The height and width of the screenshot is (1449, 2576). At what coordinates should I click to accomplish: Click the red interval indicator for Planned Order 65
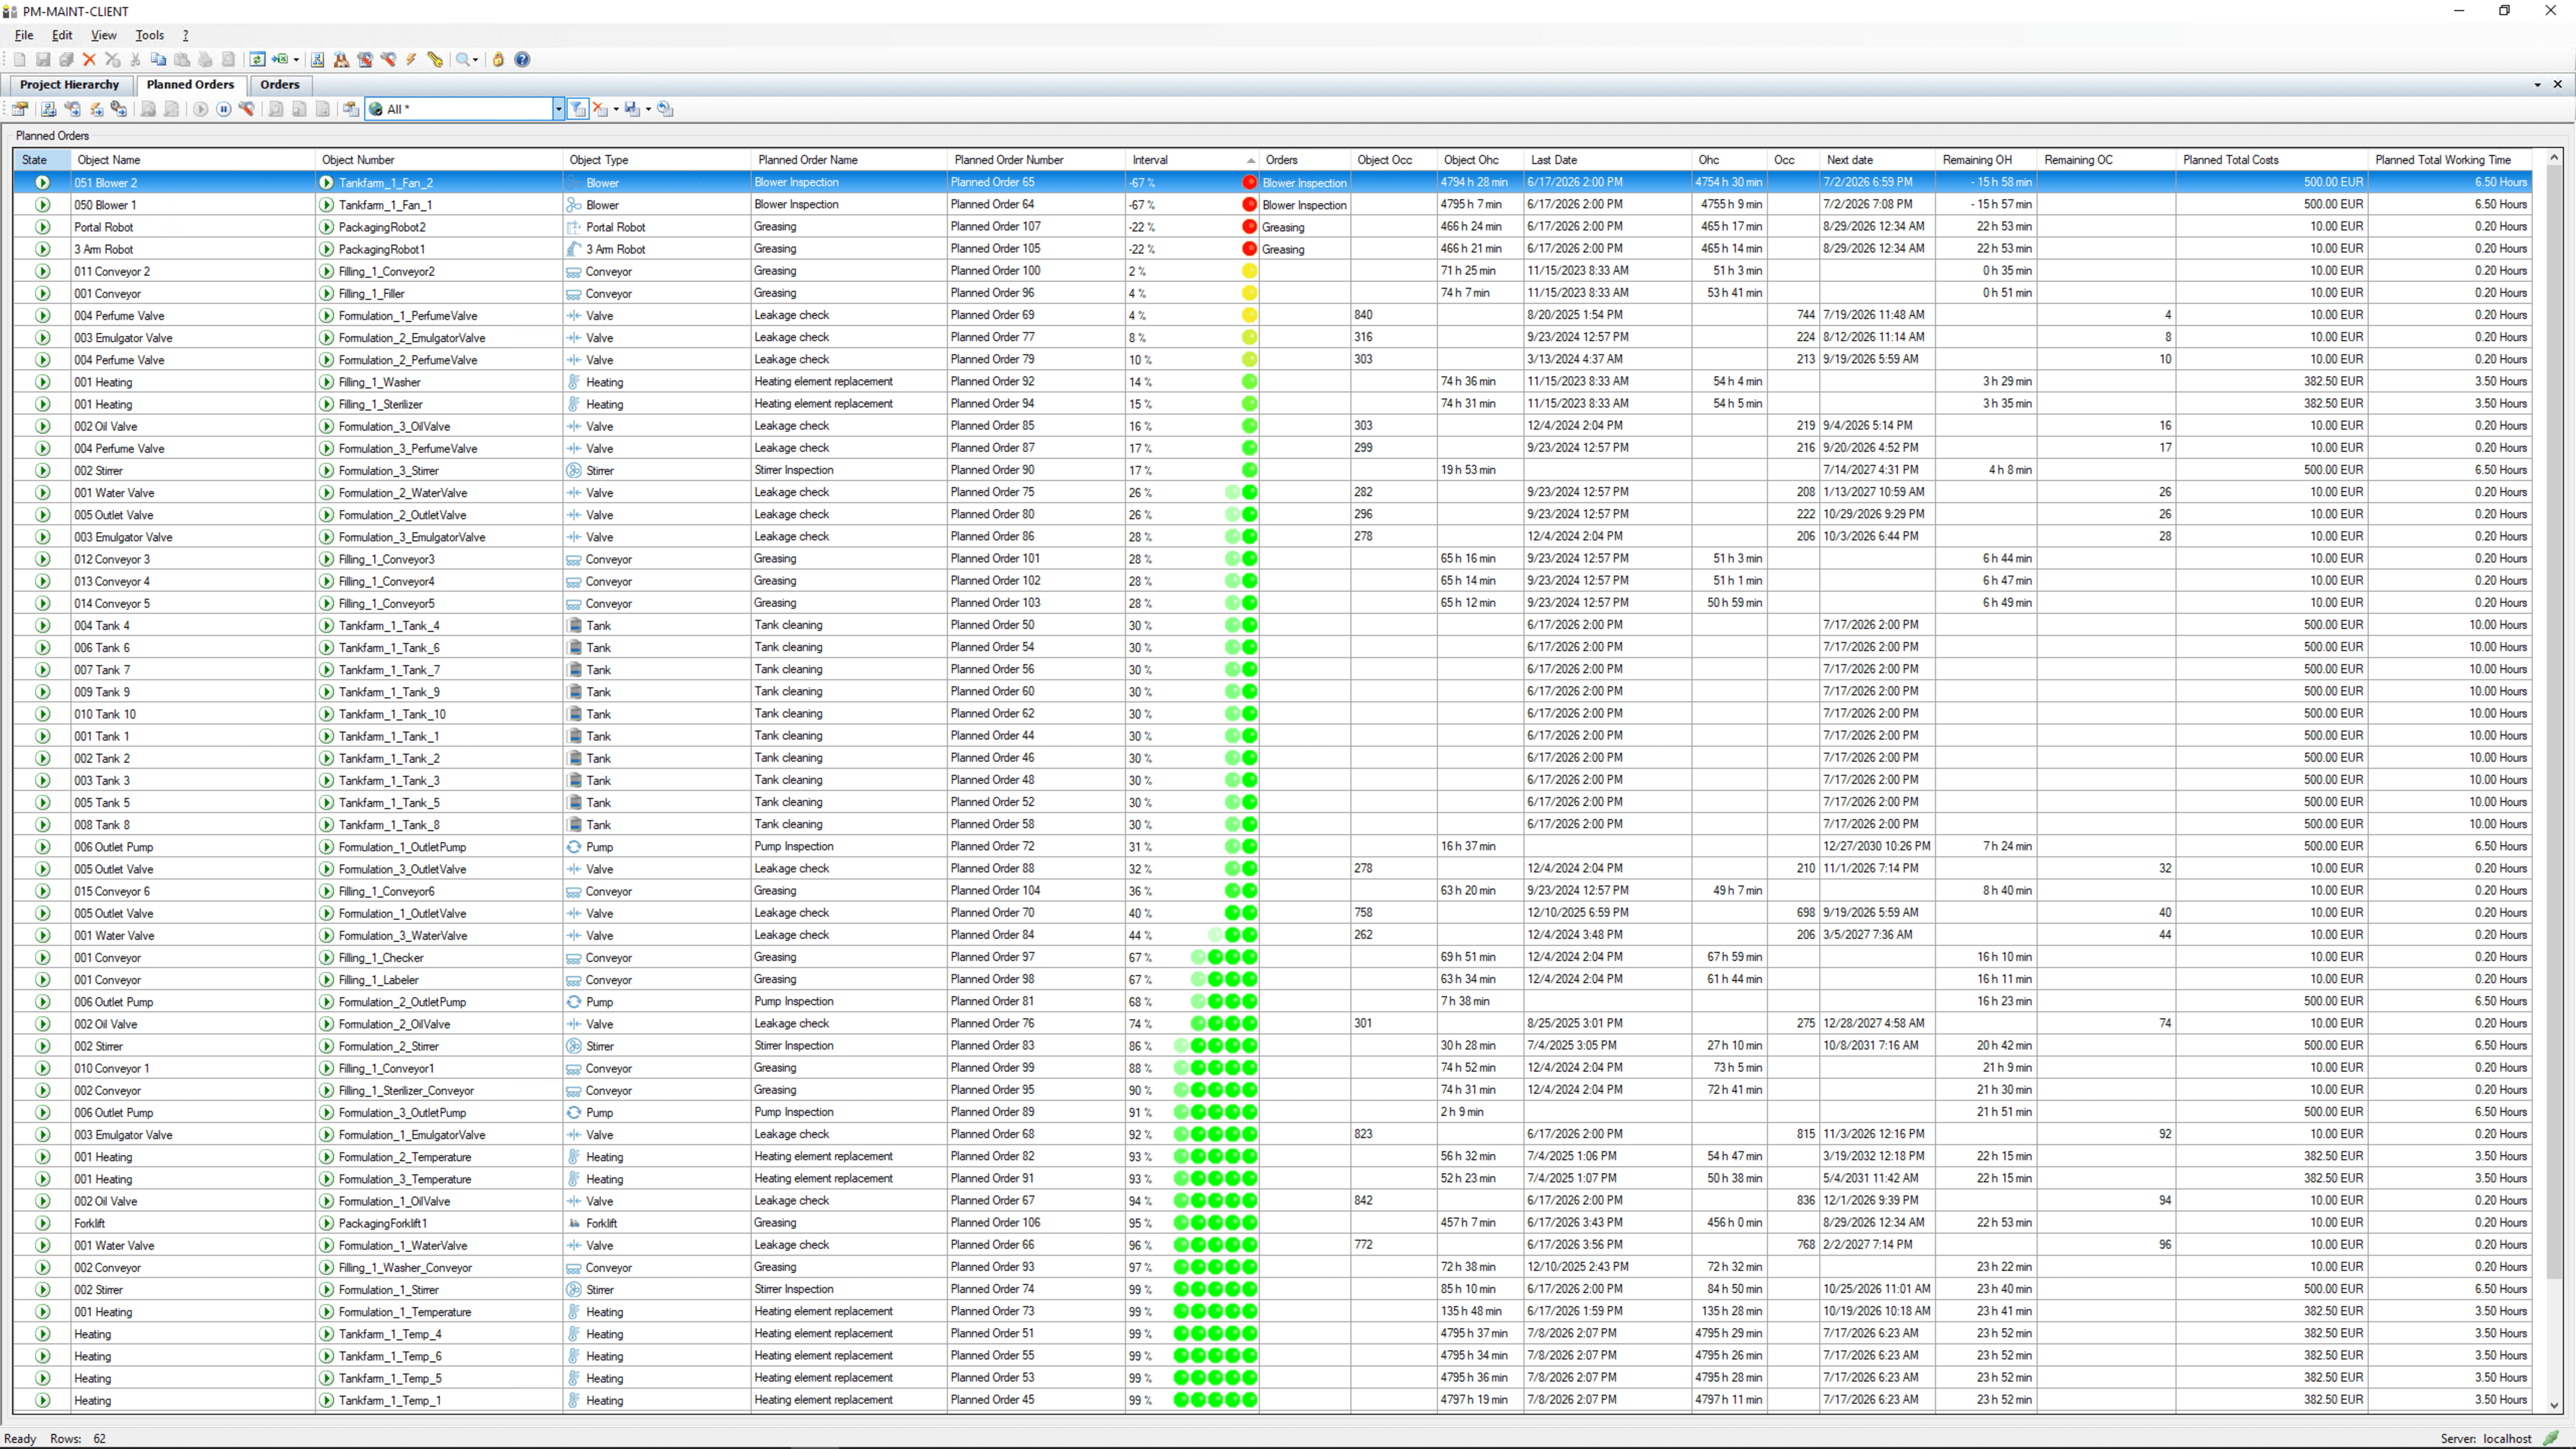[x=1249, y=183]
